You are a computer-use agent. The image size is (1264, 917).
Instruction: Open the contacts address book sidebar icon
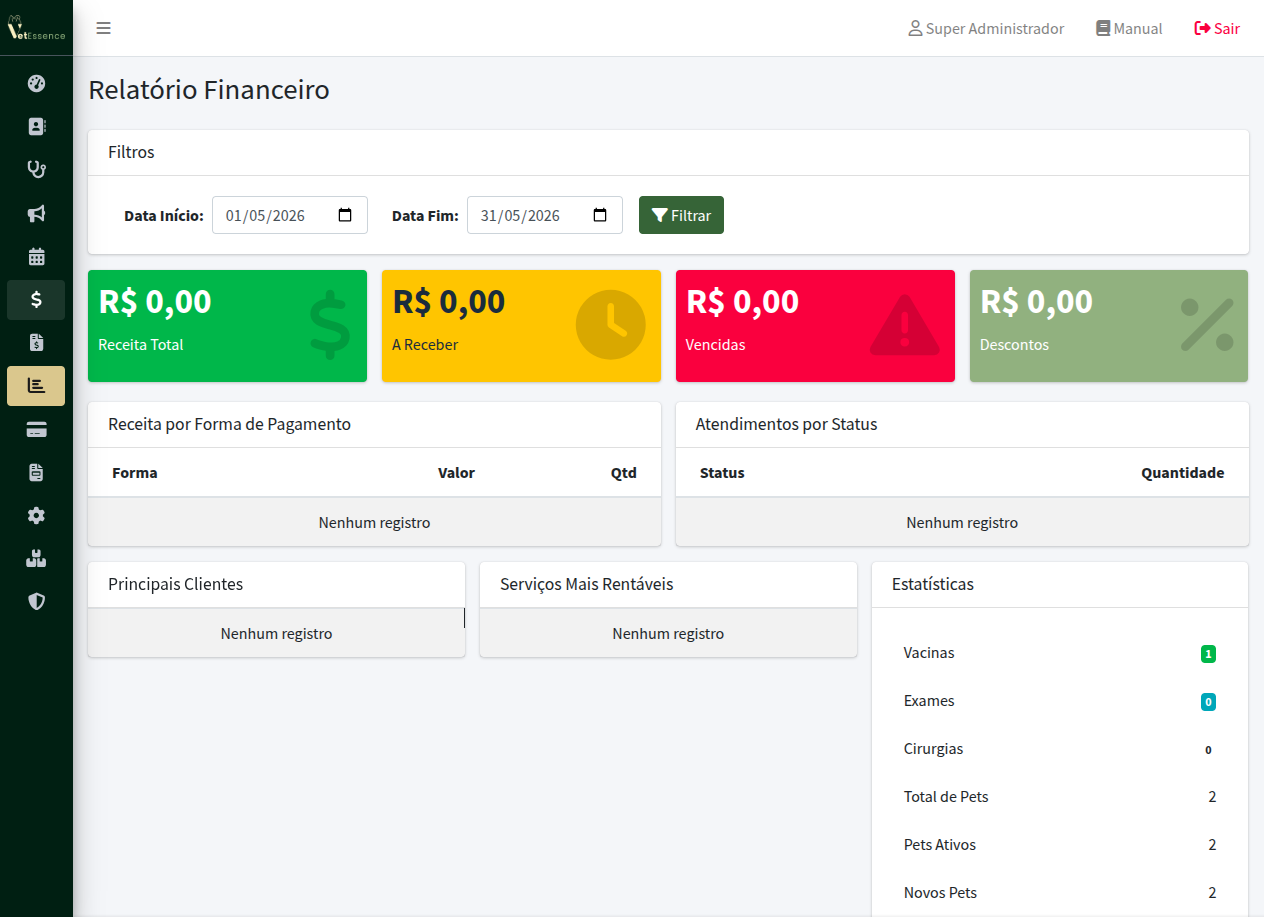click(36, 127)
